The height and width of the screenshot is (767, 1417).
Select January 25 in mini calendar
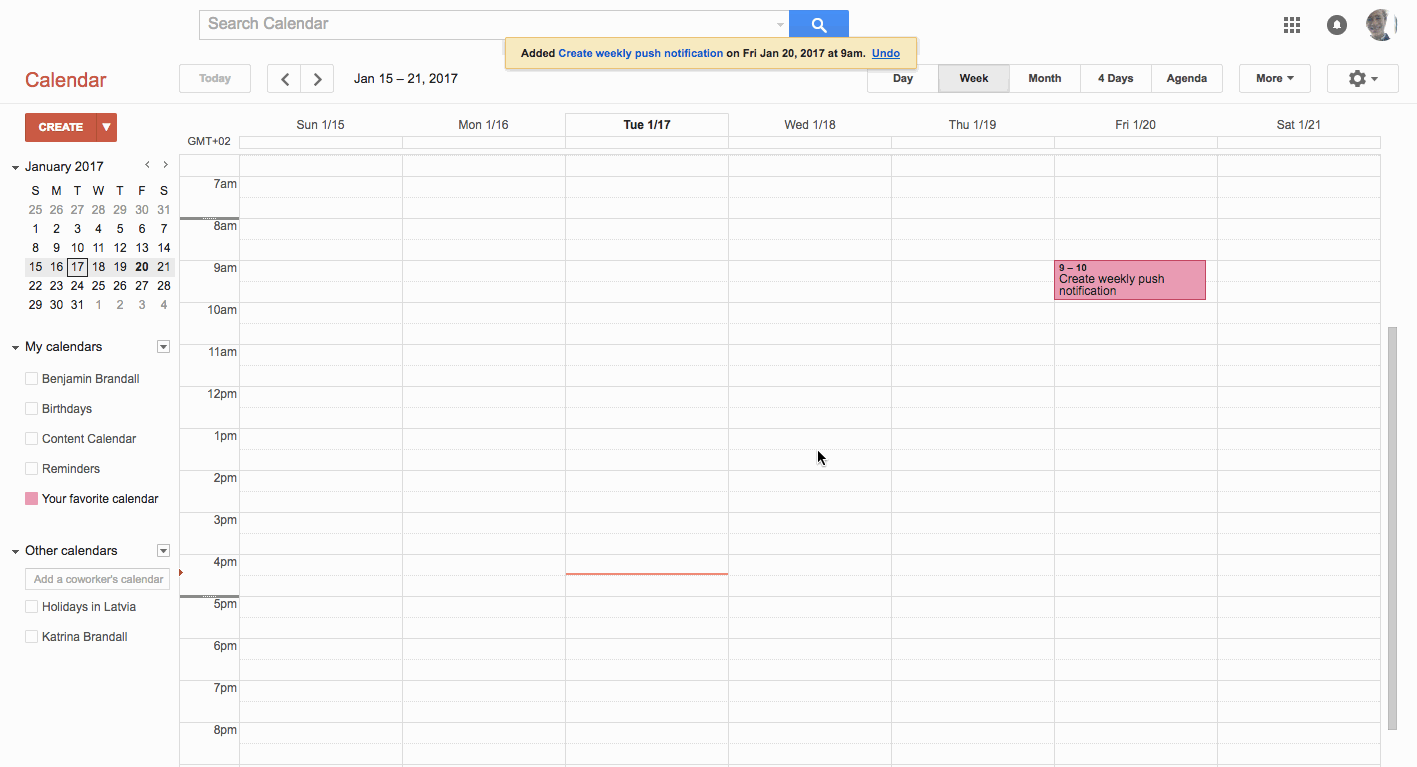[x=99, y=286]
